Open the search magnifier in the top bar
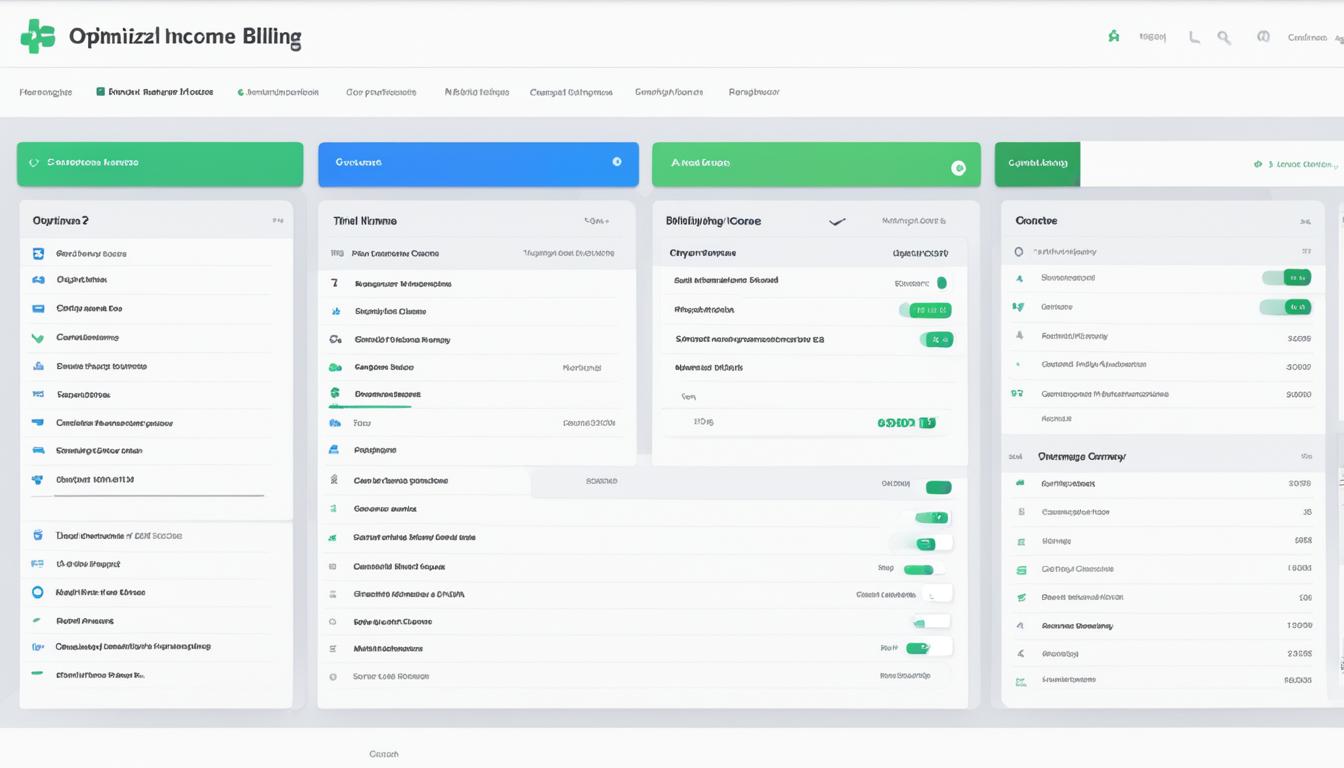 [x=1224, y=36]
